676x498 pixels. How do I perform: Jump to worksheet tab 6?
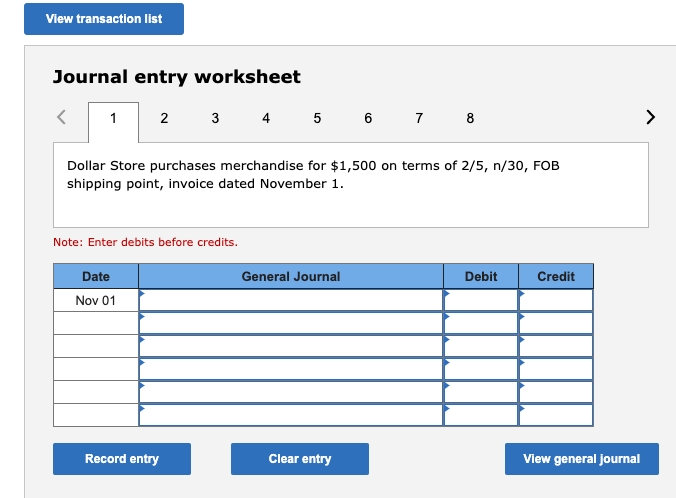368,118
